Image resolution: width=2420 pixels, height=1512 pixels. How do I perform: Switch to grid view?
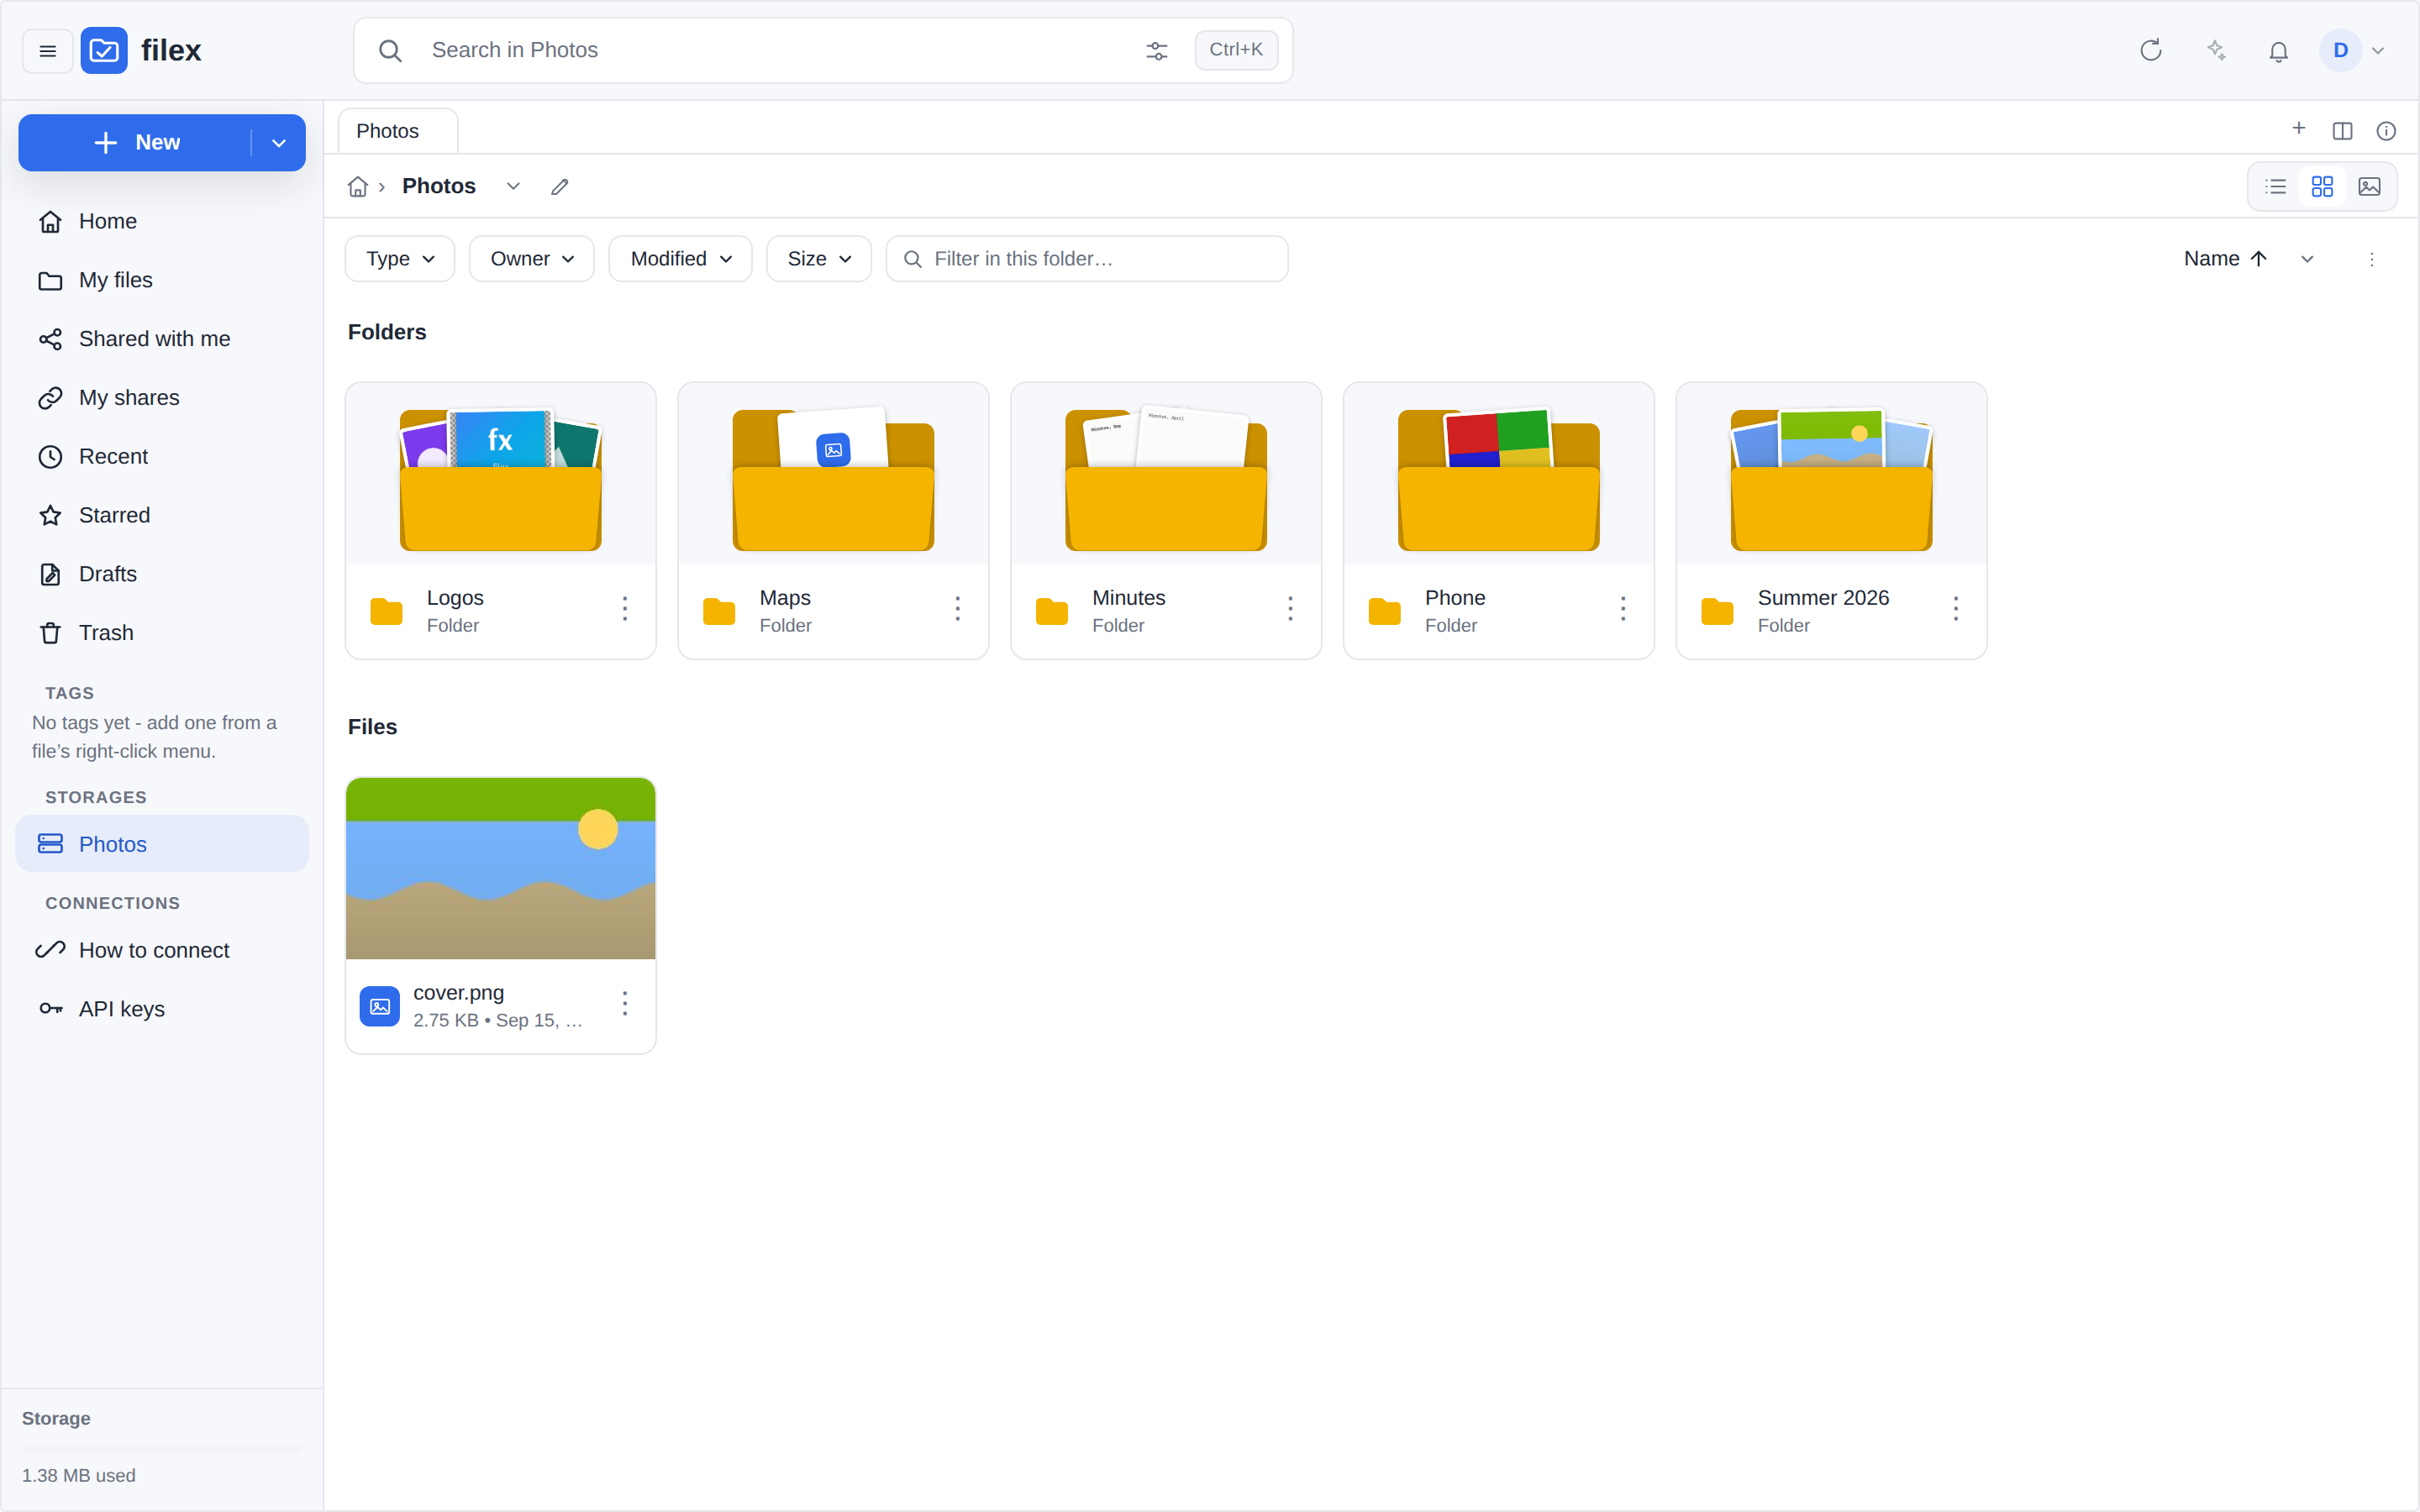pos(2322,187)
